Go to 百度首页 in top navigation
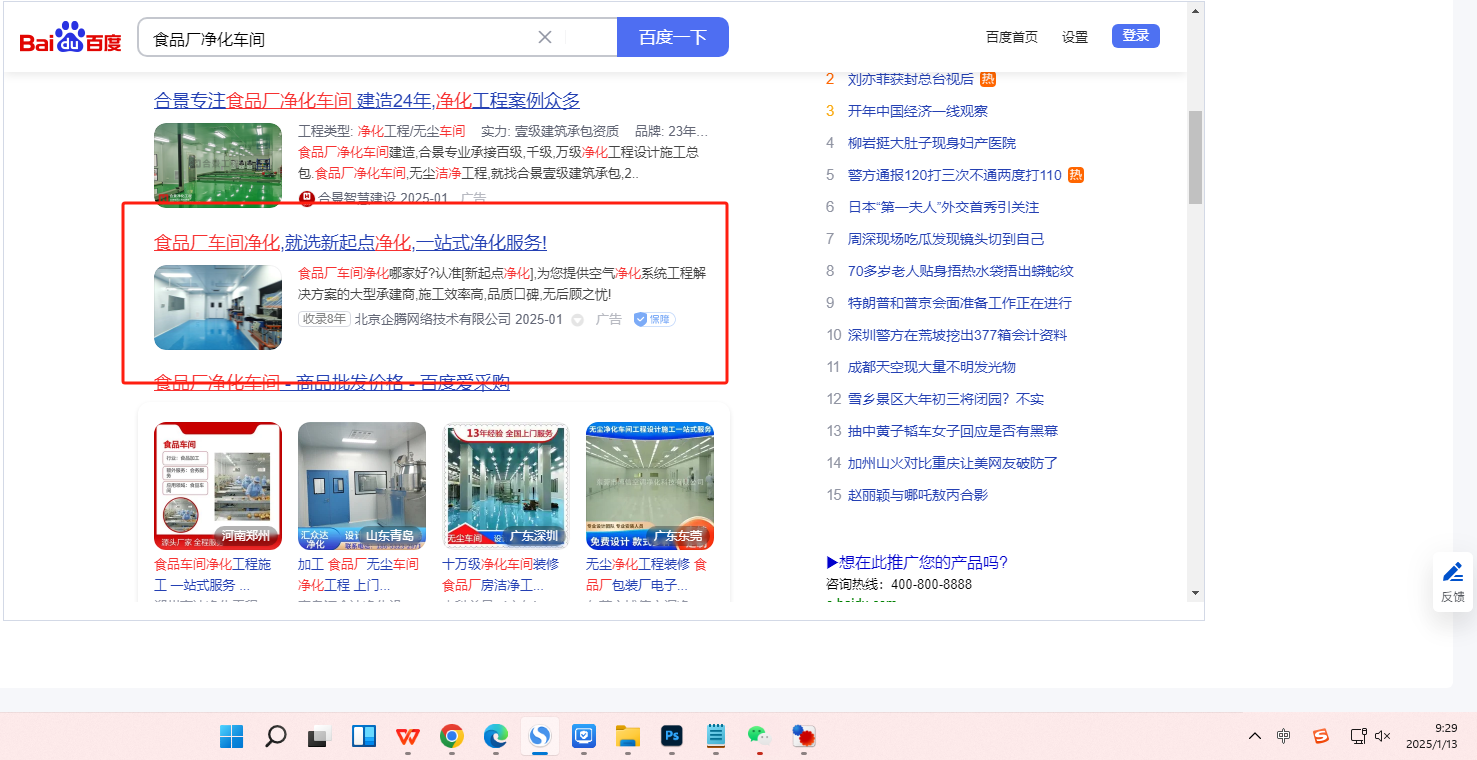The image size is (1477, 760). [x=1011, y=37]
